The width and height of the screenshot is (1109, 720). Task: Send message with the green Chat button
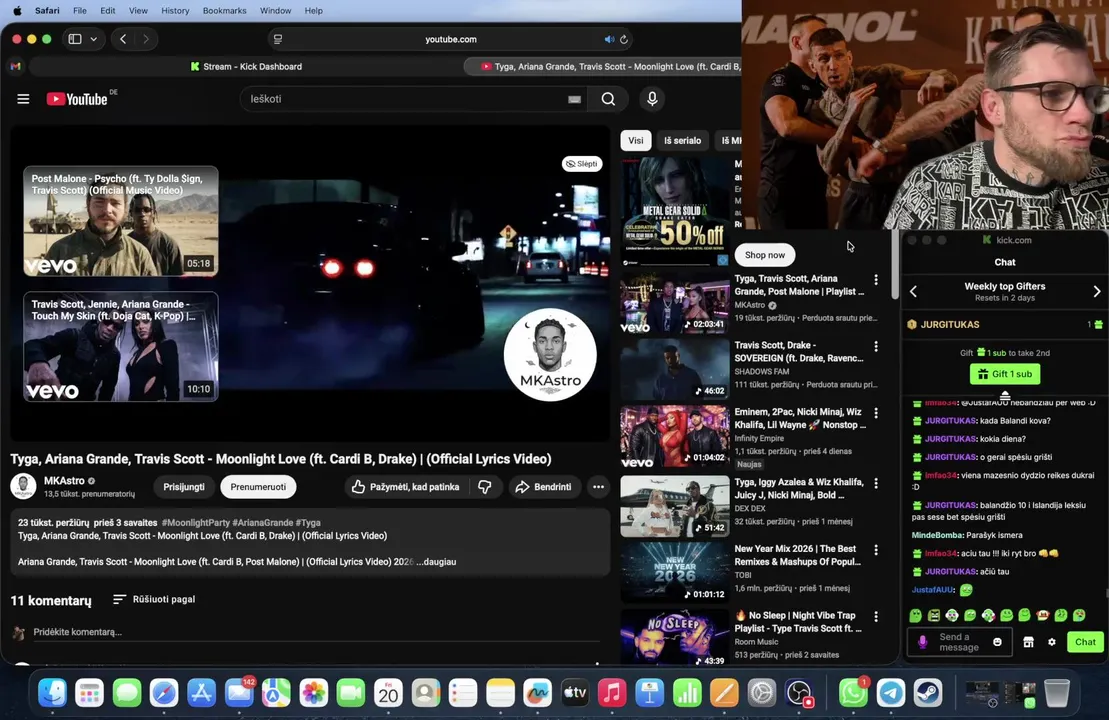click(1085, 642)
